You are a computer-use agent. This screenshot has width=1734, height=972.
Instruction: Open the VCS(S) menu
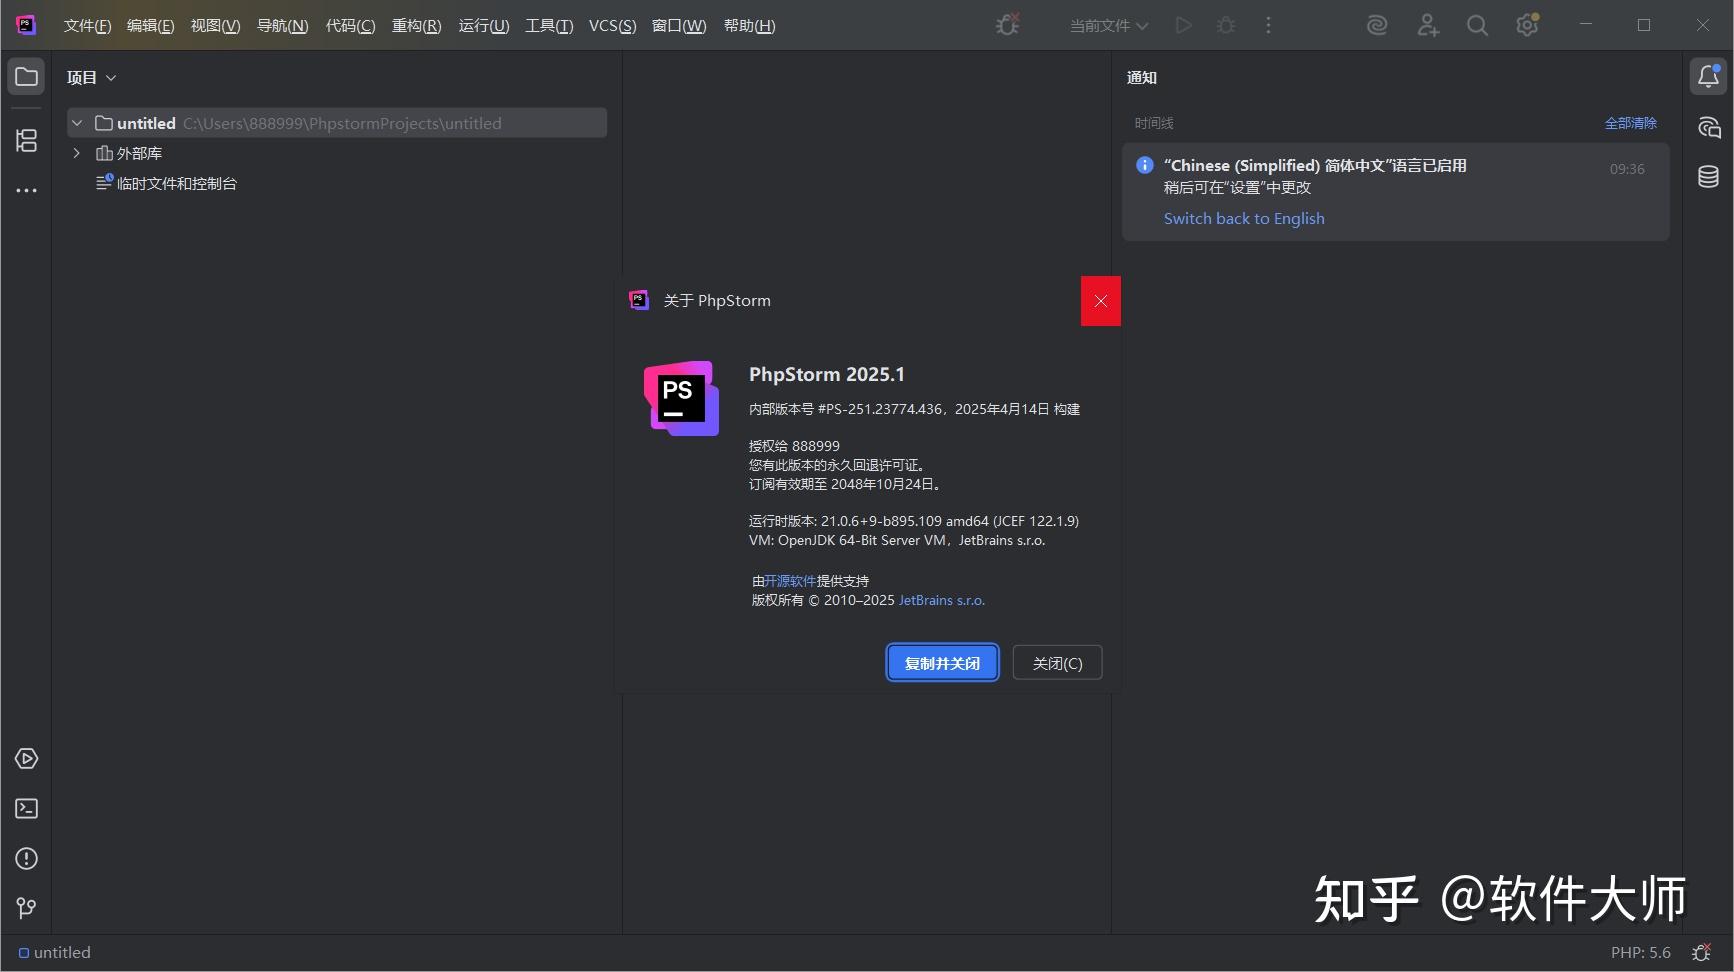[x=612, y=25]
